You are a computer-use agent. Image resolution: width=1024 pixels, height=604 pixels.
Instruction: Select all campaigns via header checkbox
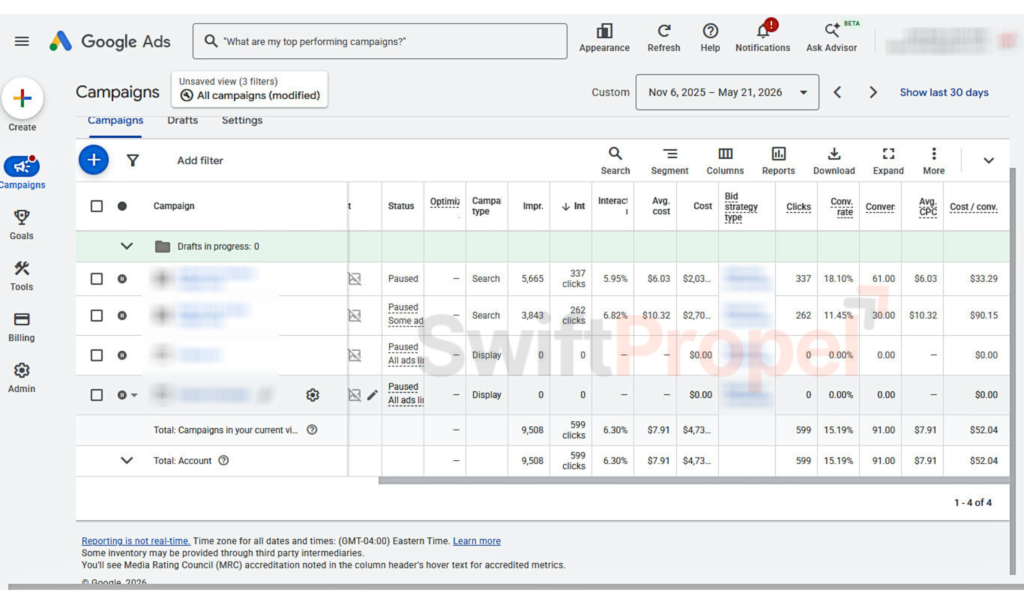(x=97, y=206)
